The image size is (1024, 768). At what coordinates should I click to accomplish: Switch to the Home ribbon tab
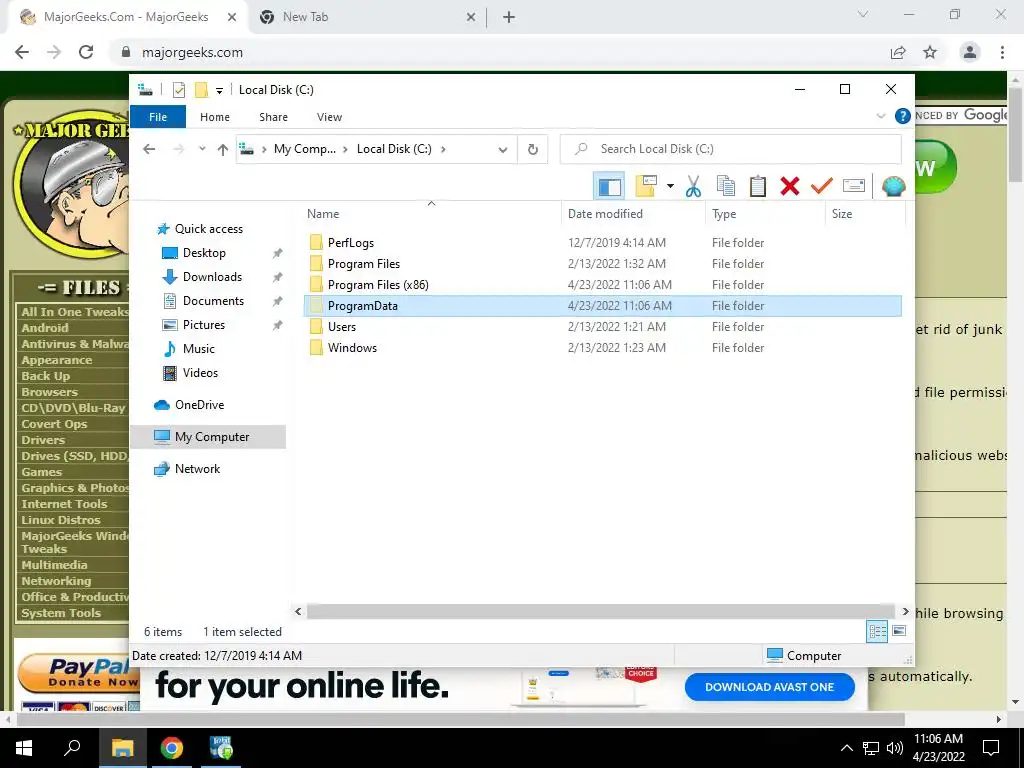pos(215,117)
